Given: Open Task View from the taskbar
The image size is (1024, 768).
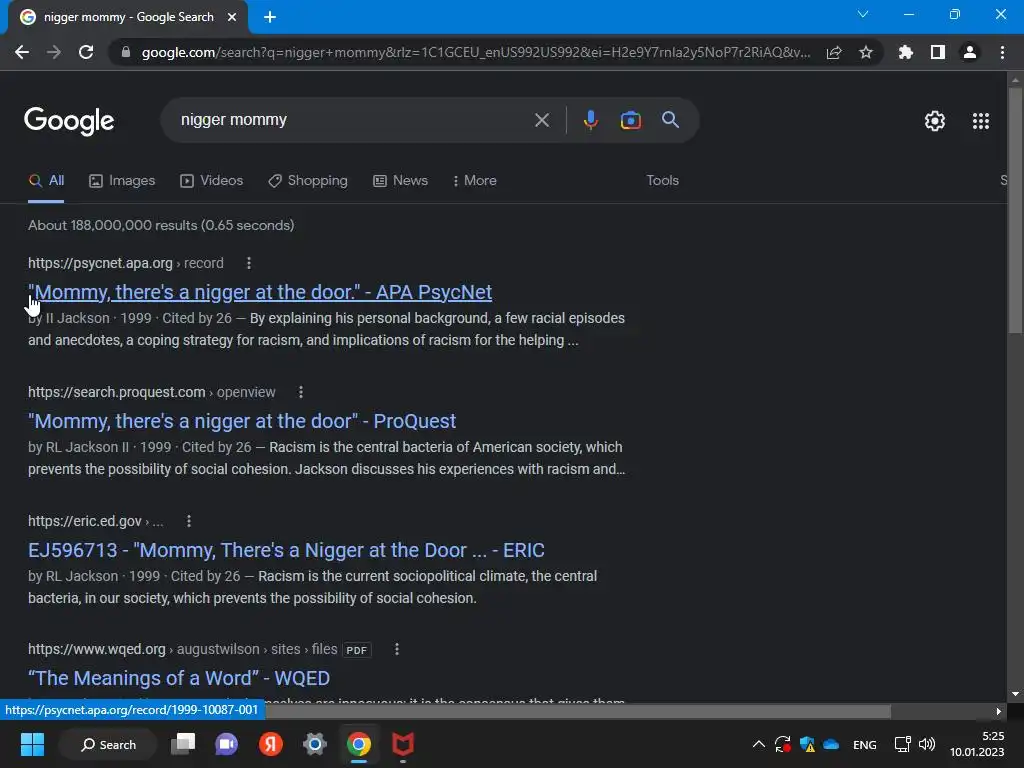Looking at the screenshot, I should [x=183, y=744].
